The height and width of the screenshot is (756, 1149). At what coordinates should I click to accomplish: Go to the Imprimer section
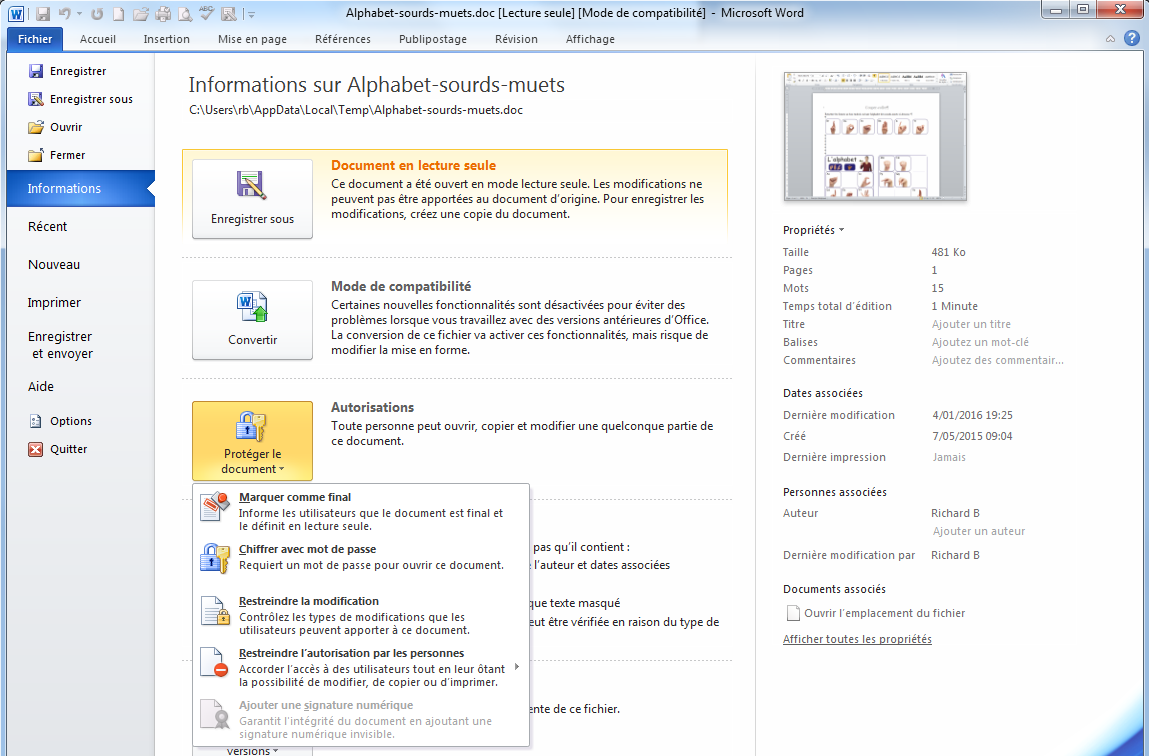click(54, 303)
